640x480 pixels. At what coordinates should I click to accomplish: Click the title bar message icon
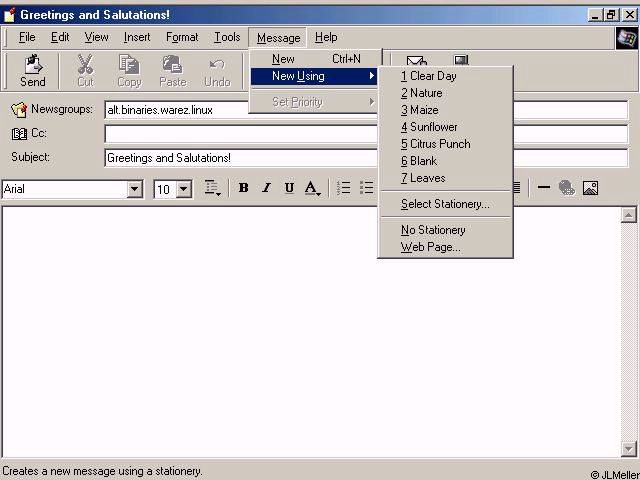pos(9,15)
